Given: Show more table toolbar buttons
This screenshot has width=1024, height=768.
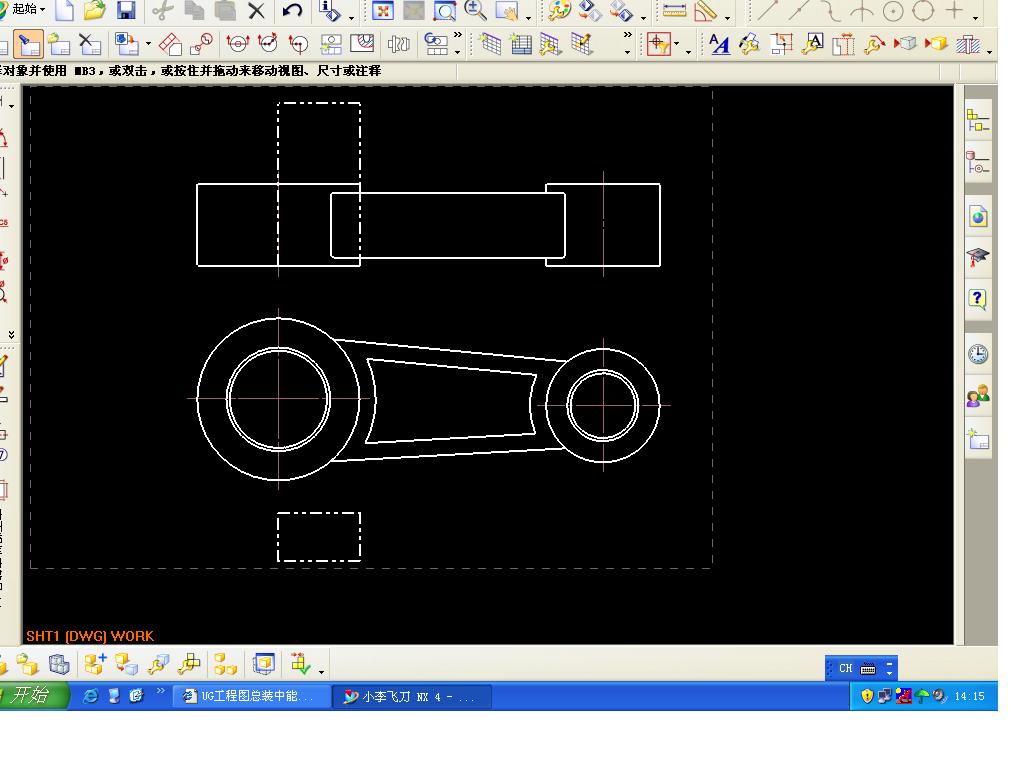Looking at the screenshot, I should [628, 35].
